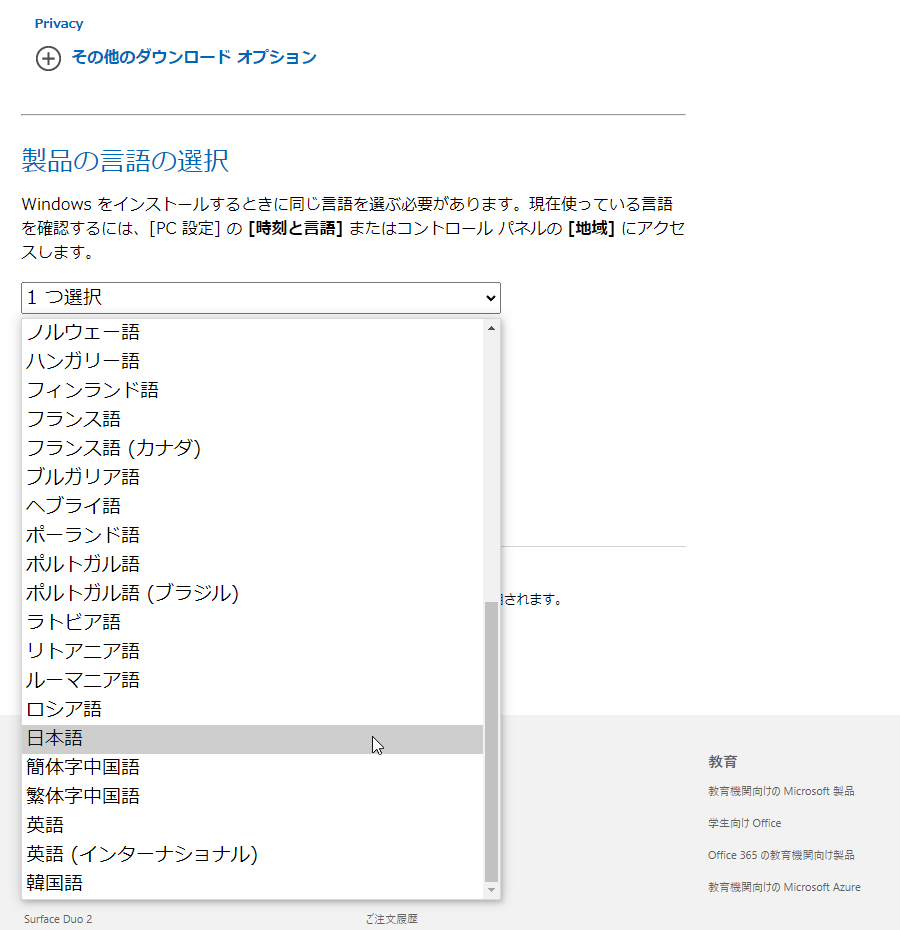Select ラトビア語 language option
Viewport: 900px width, 930px height.
click(x=252, y=622)
